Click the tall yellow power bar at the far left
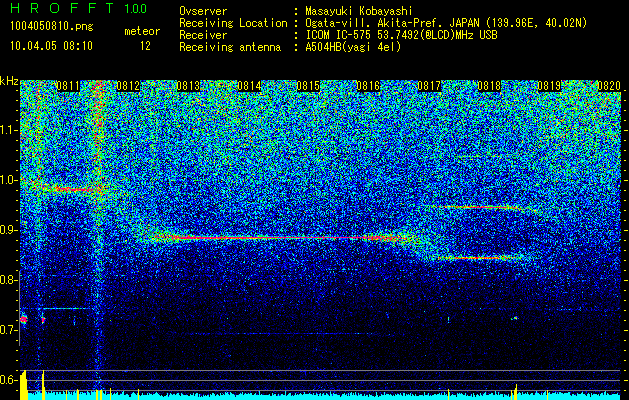 [24, 385]
